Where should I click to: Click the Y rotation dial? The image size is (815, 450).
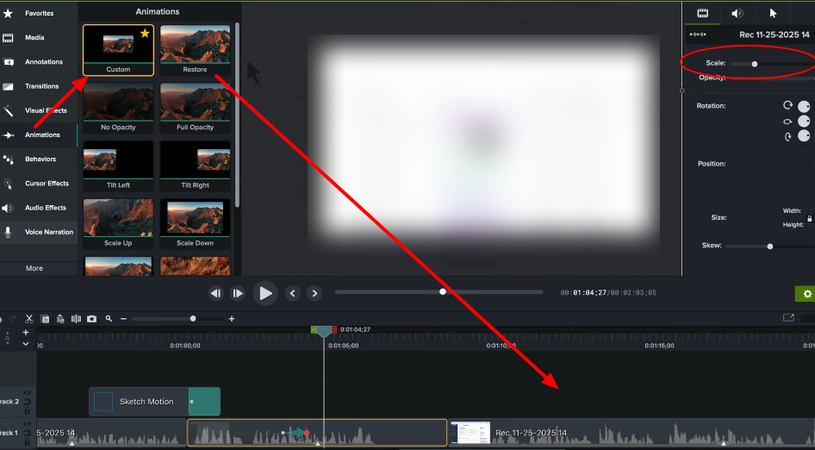click(x=804, y=121)
